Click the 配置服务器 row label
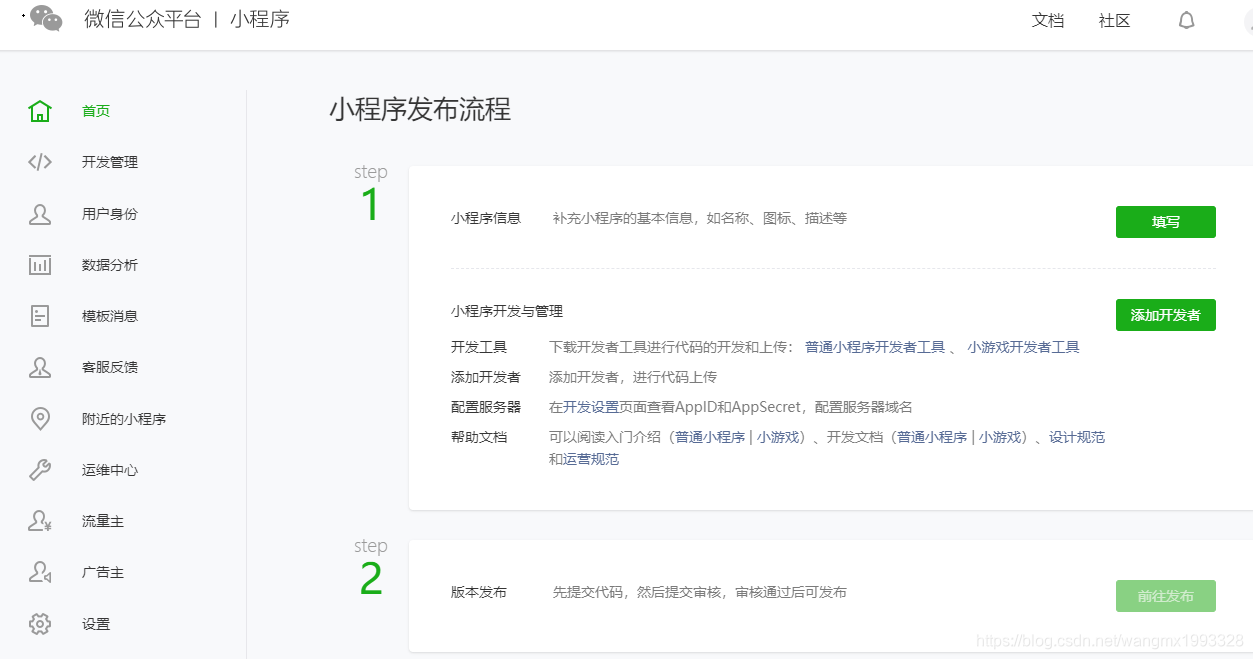1253x659 pixels. click(x=486, y=407)
